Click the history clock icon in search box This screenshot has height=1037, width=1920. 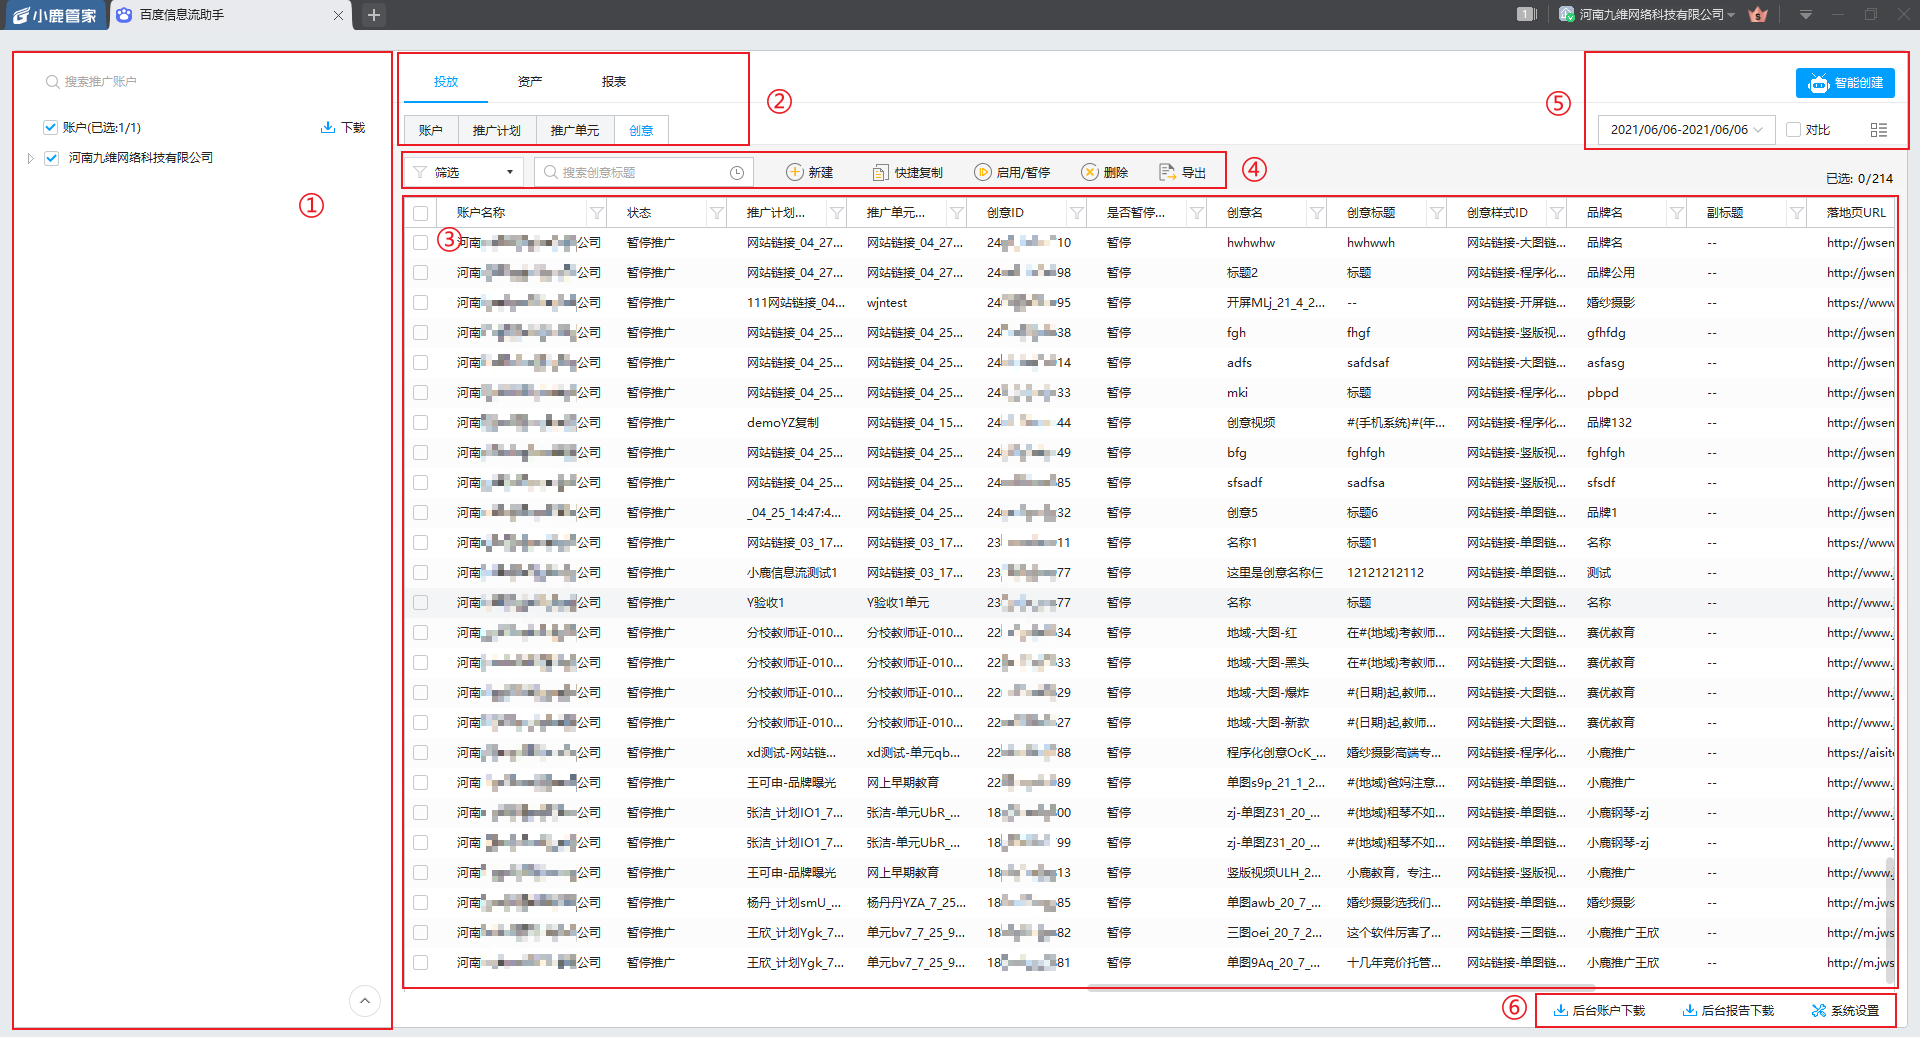pos(737,172)
